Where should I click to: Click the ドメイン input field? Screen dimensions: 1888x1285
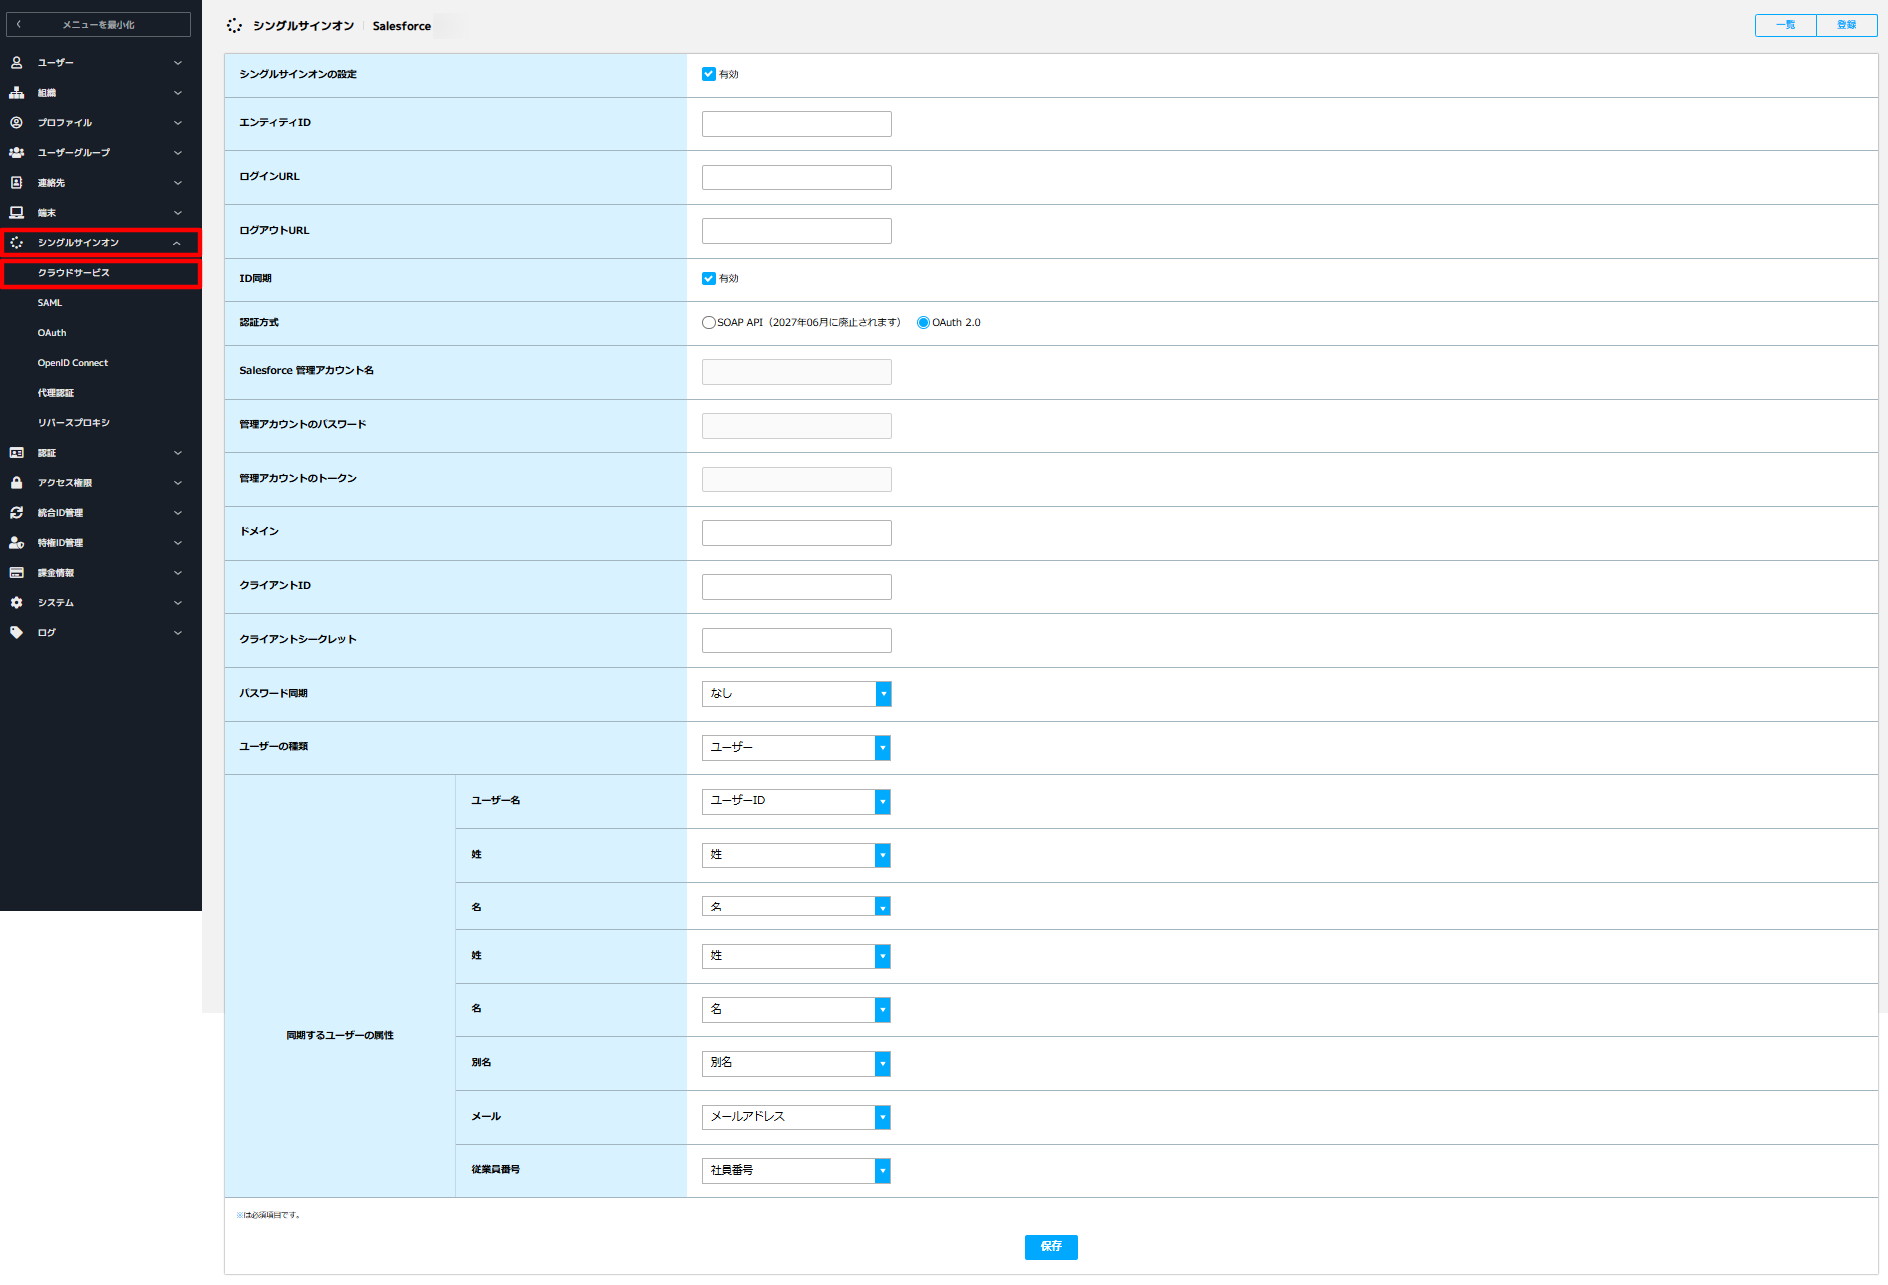tap(797, 533)
